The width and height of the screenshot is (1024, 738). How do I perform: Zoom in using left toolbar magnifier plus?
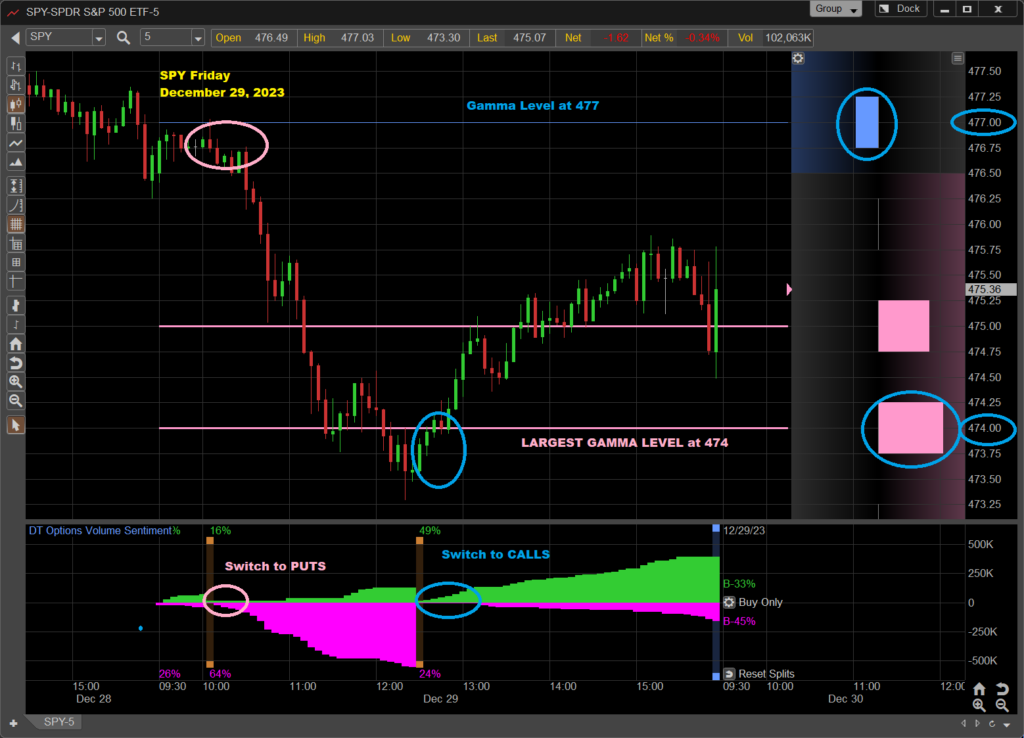15,381
